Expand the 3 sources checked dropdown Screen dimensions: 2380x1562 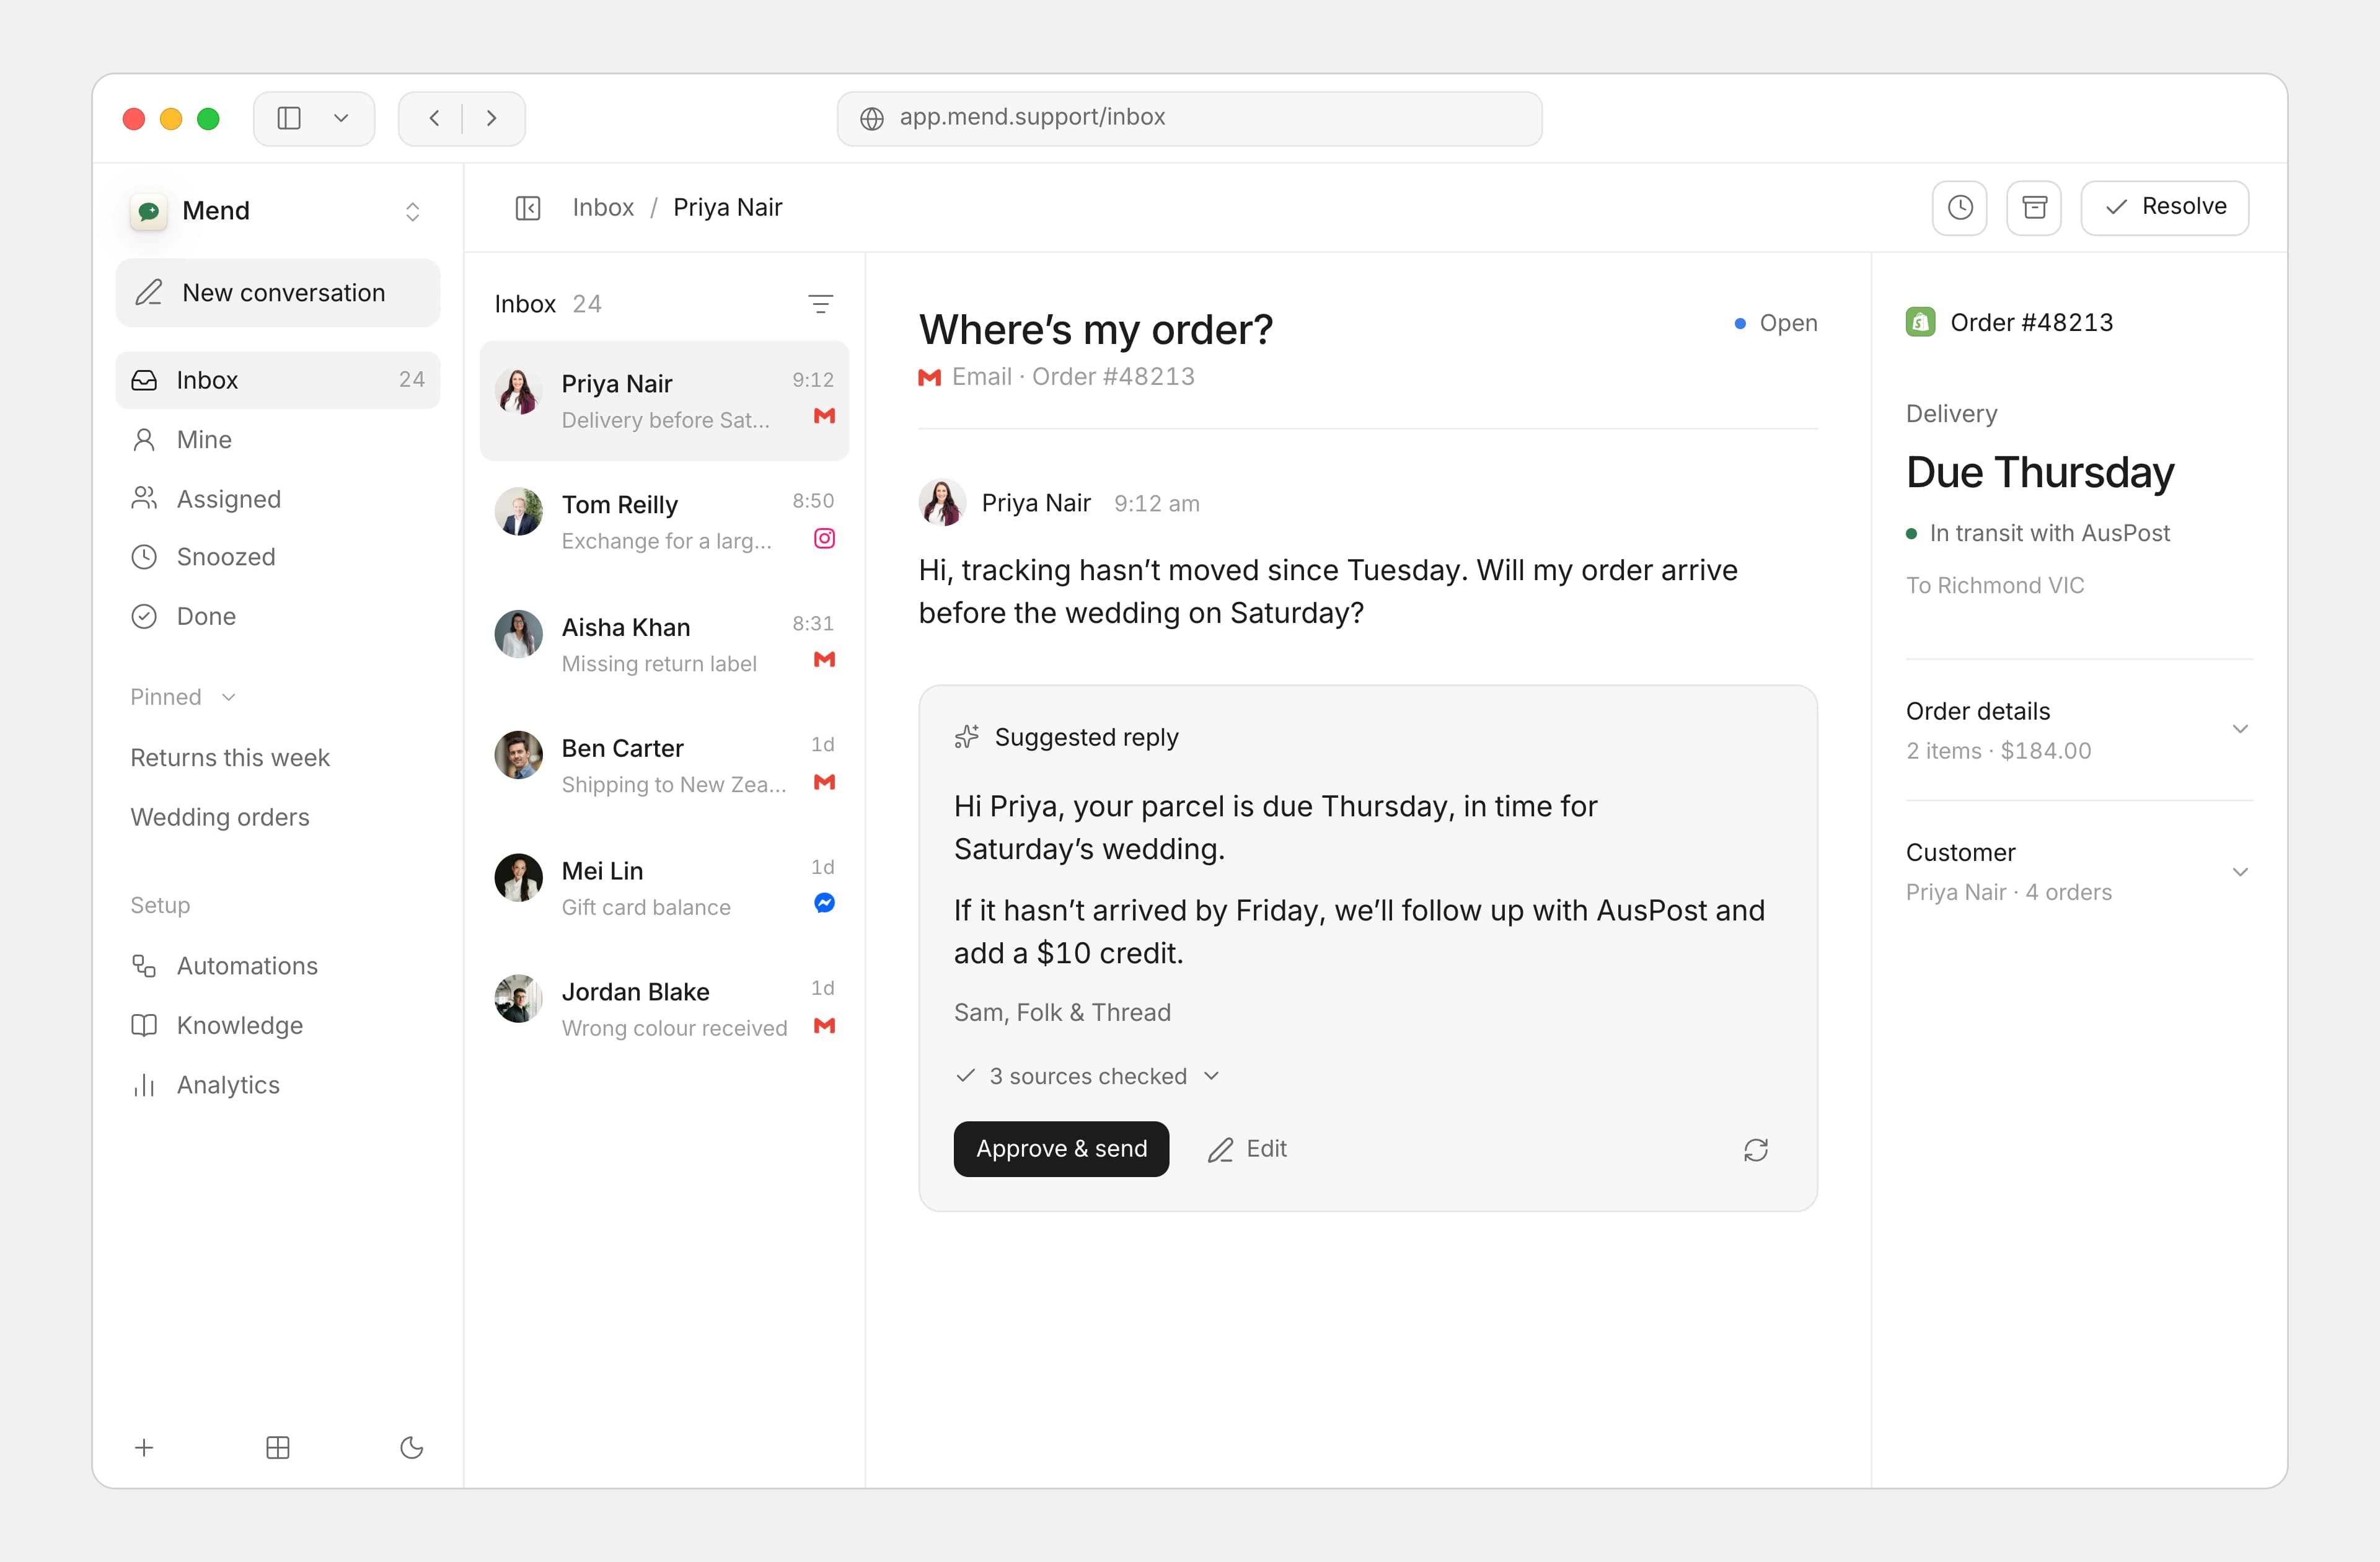[1088, 1076]
